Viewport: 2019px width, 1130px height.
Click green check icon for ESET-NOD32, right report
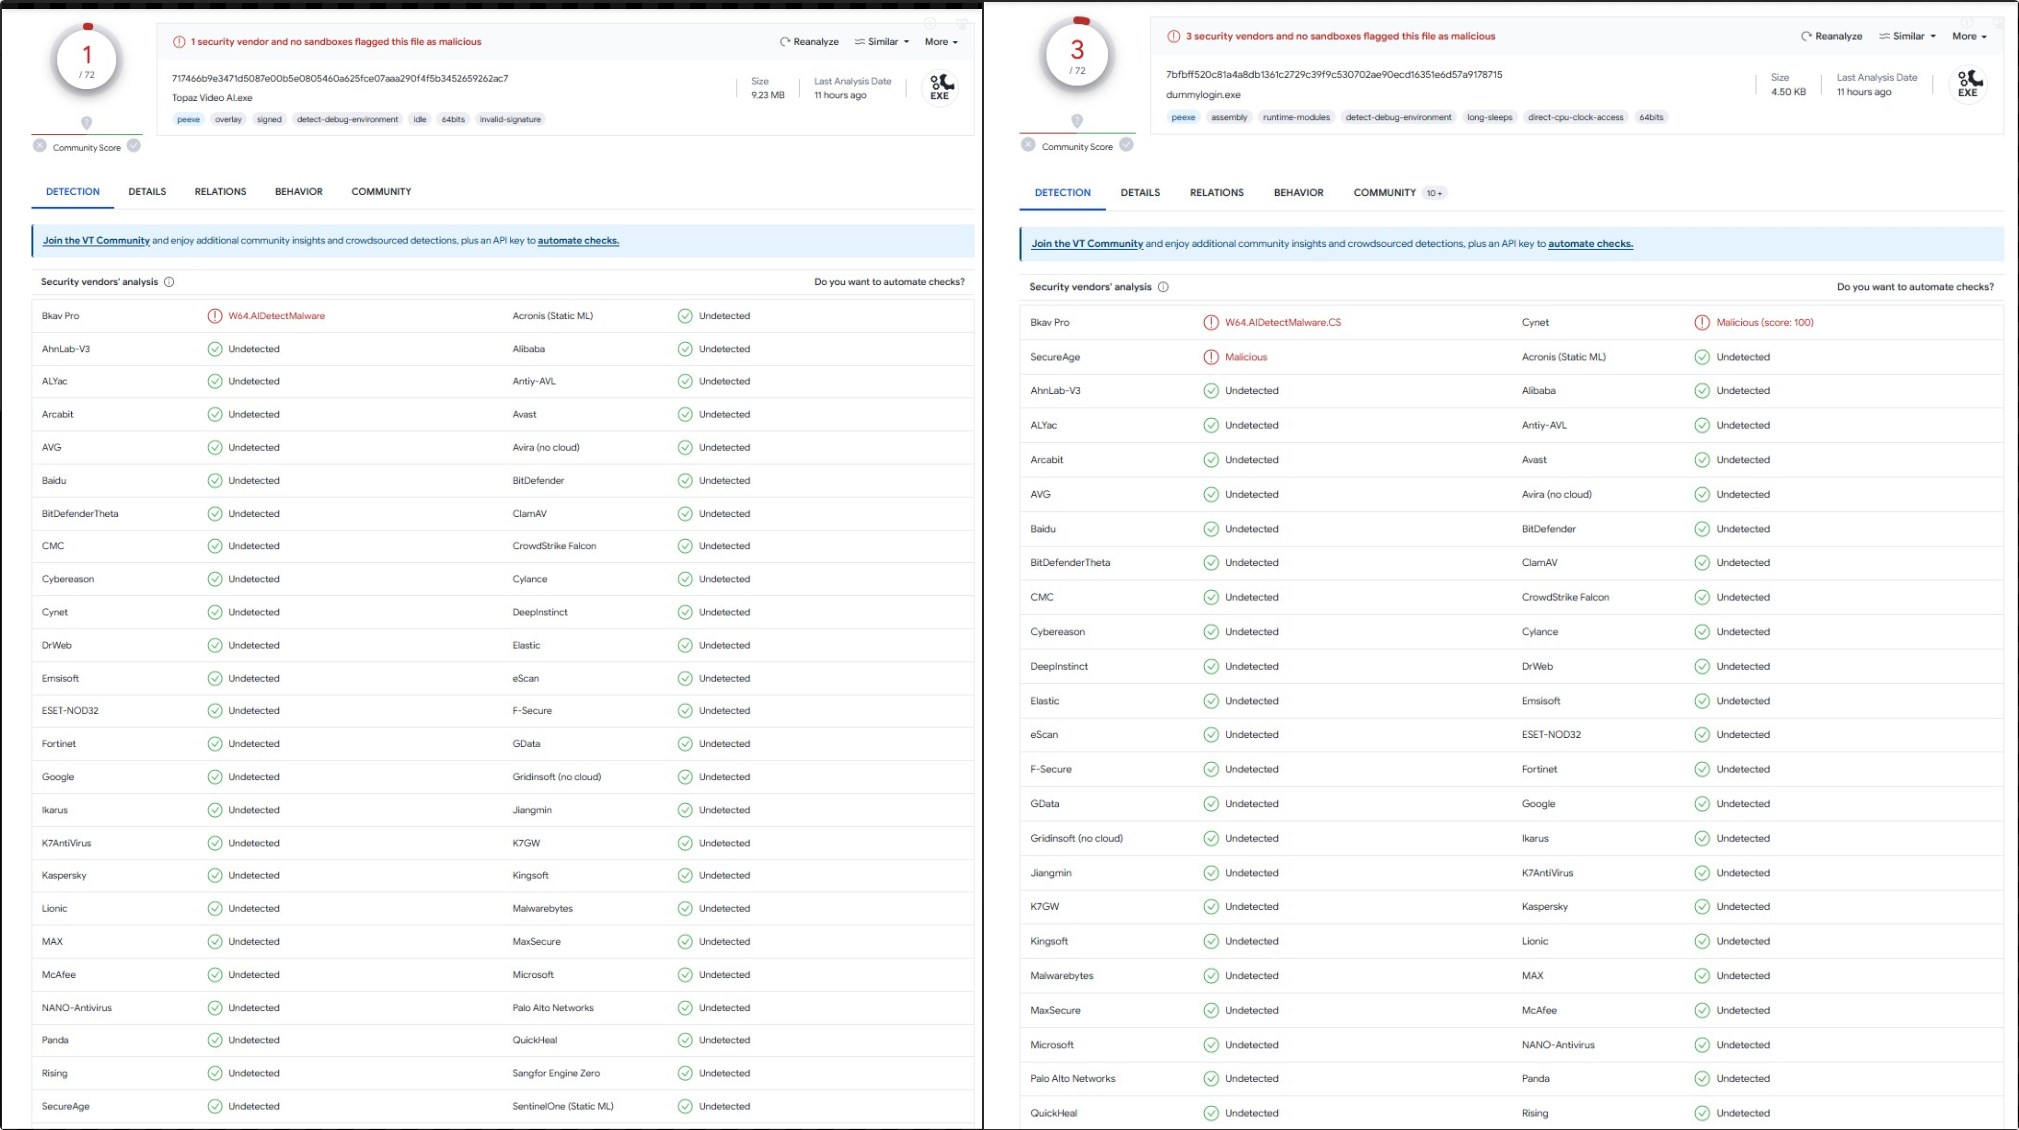(1702, 735)
